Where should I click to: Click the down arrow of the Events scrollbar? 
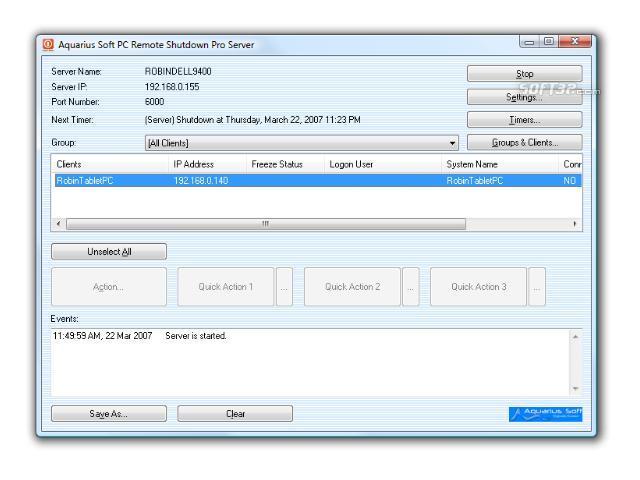click(x=576, y=388)
